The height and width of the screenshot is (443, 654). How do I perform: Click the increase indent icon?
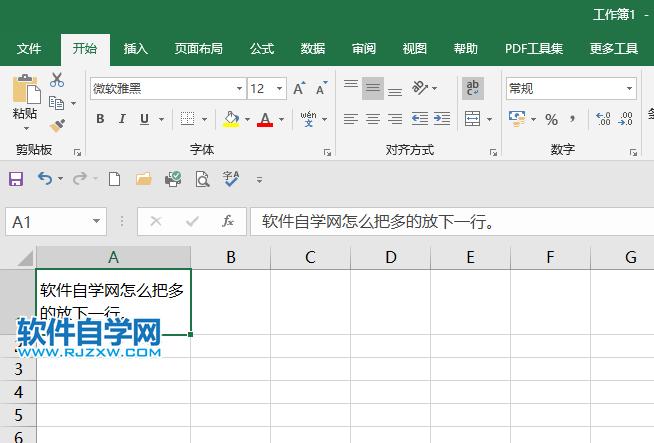point(442,119)
